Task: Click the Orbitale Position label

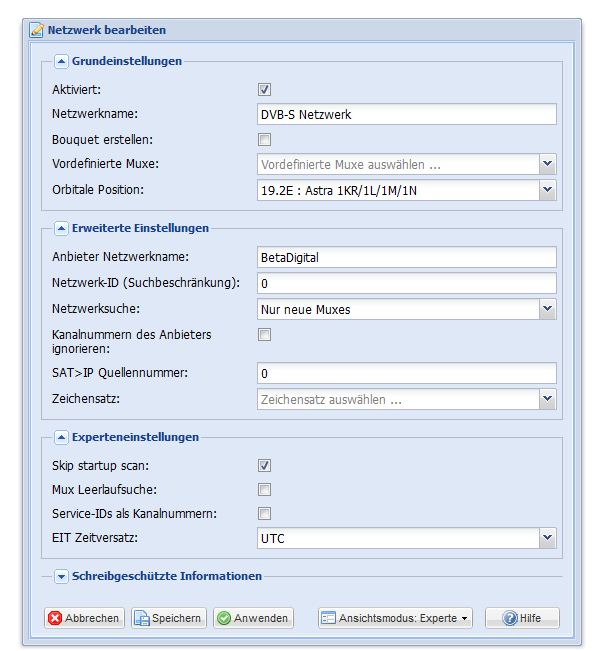Action: pyautogui.click(x=98, y=190)
